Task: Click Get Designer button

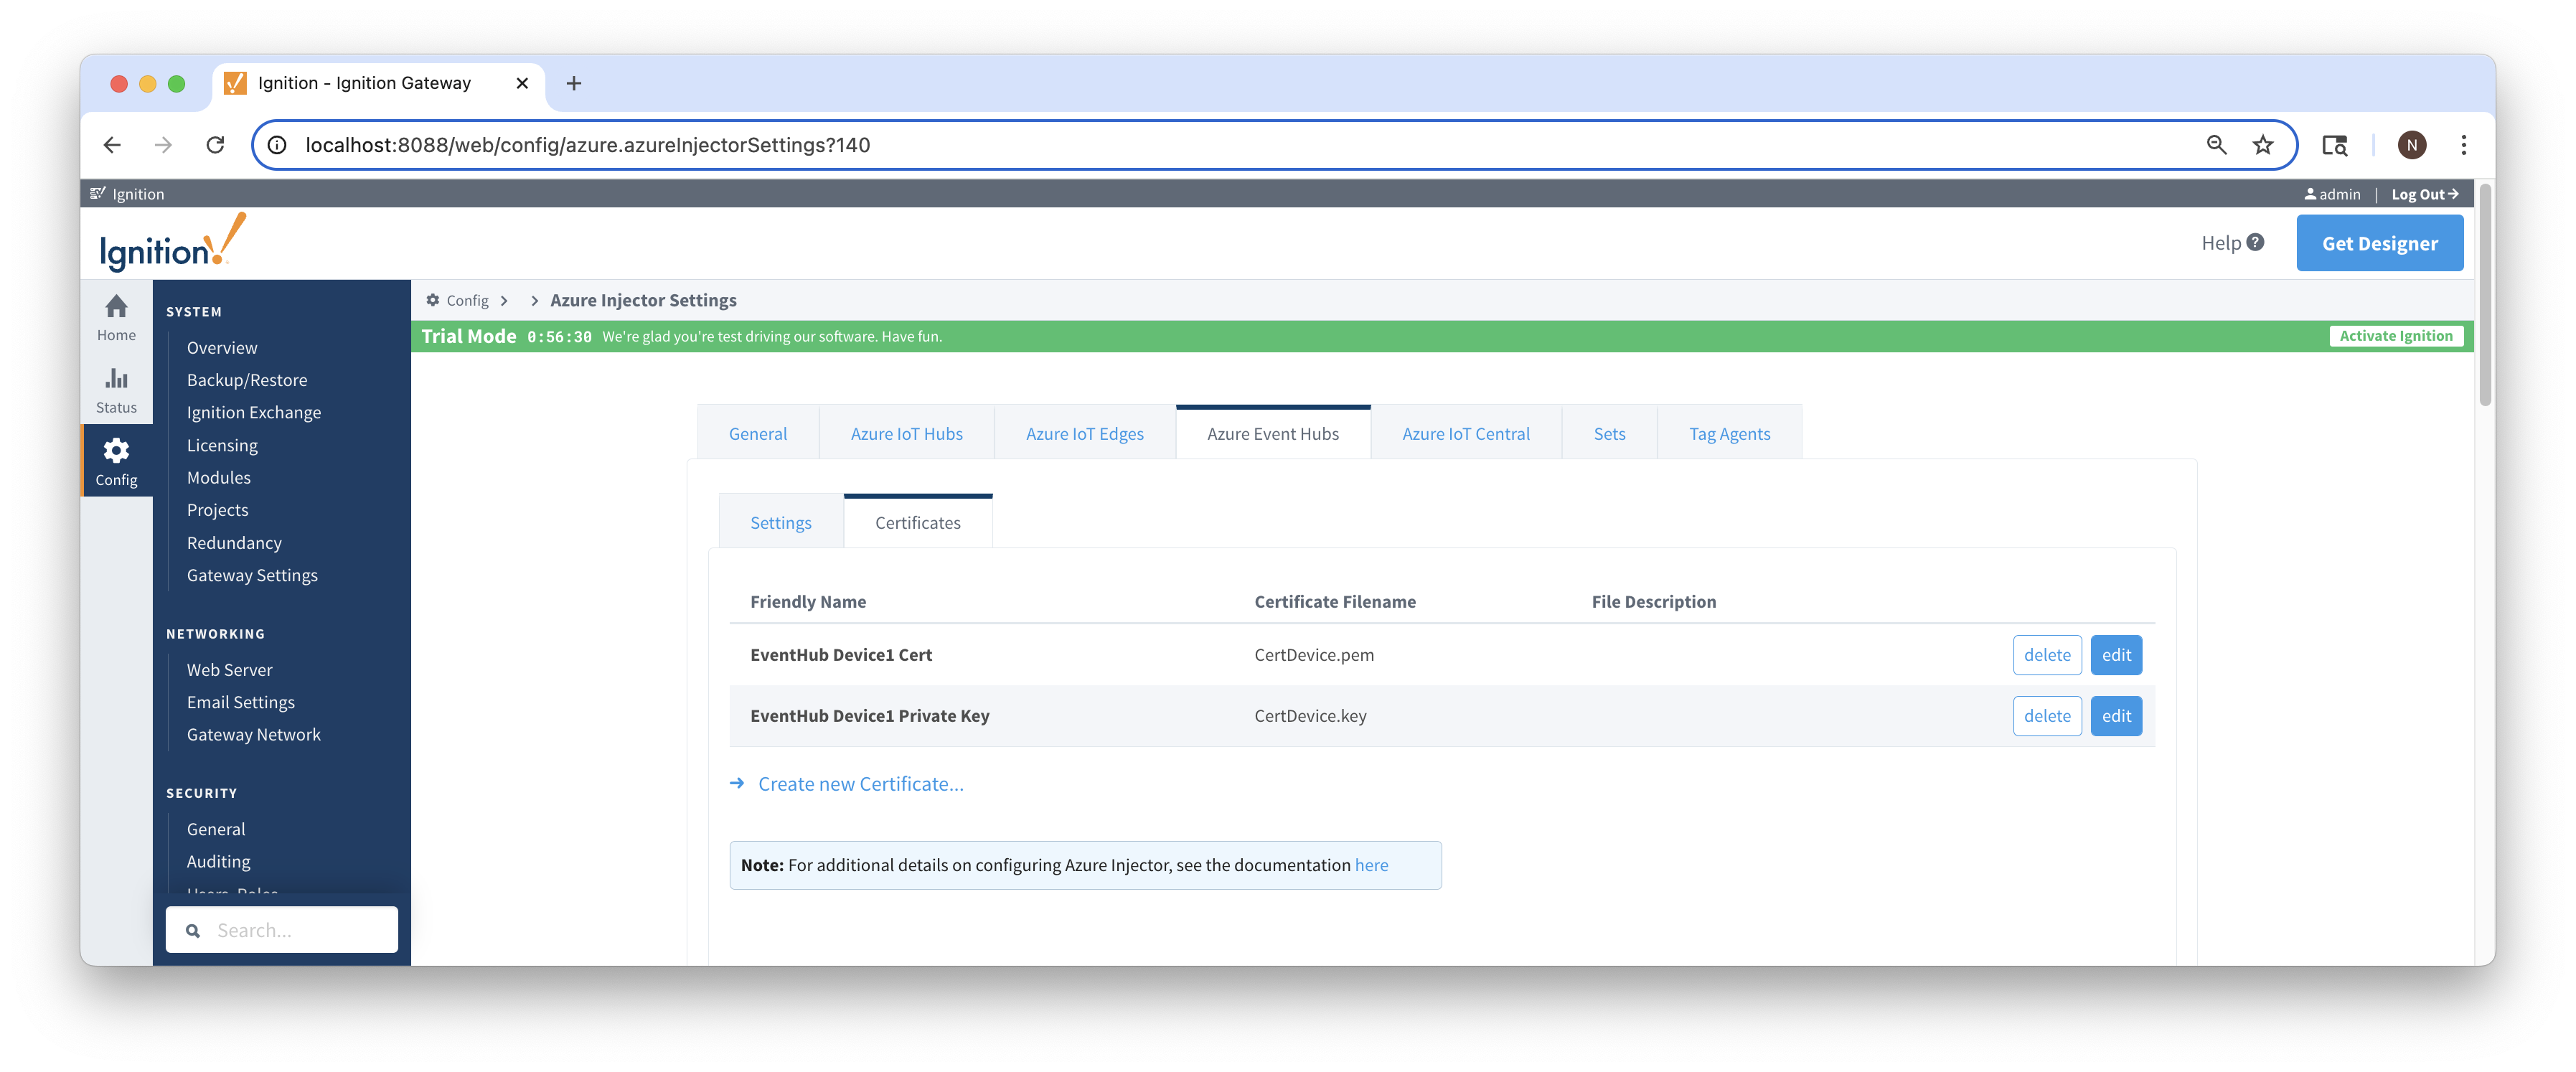Action: 2379,243
